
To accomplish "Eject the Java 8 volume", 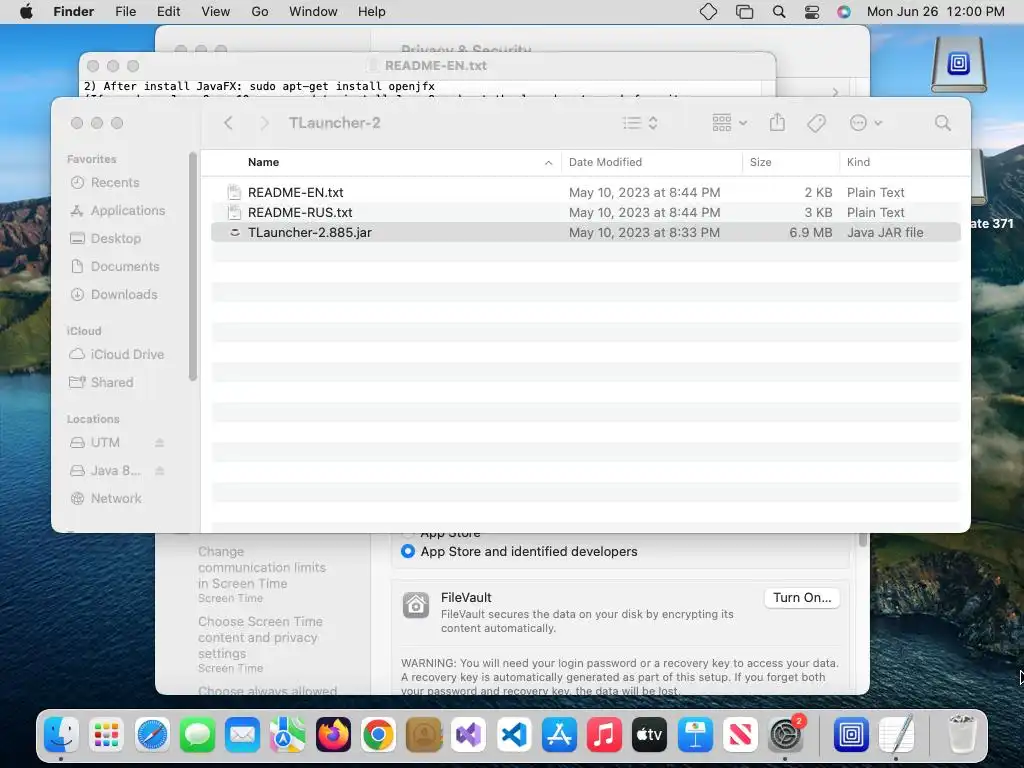I will point(159,471).
